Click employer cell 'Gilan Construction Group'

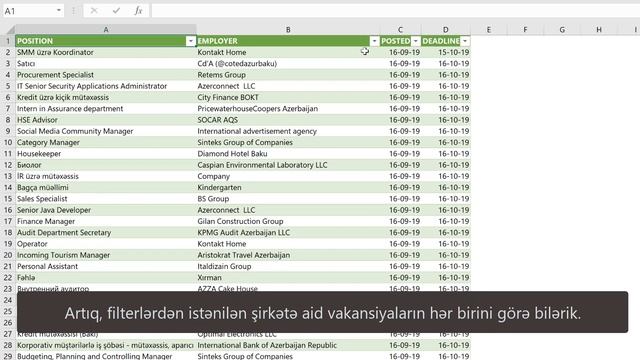[288, 221]
